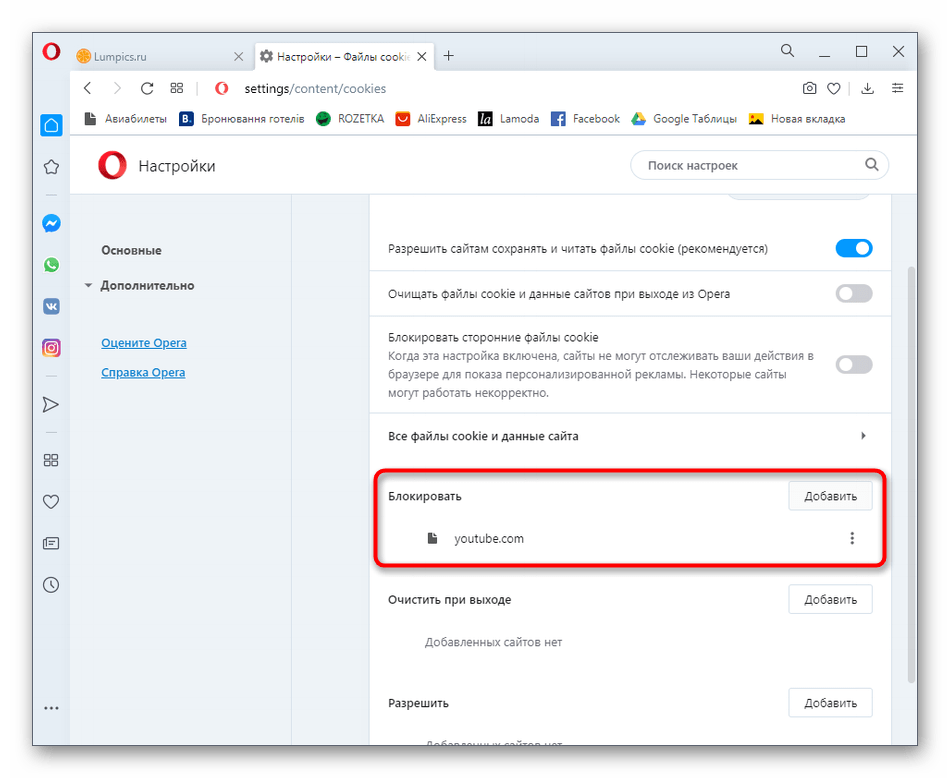Enable blocking third-party cookies toggle
The width and height of the screenshot is (950, 778).
[854, 365]
